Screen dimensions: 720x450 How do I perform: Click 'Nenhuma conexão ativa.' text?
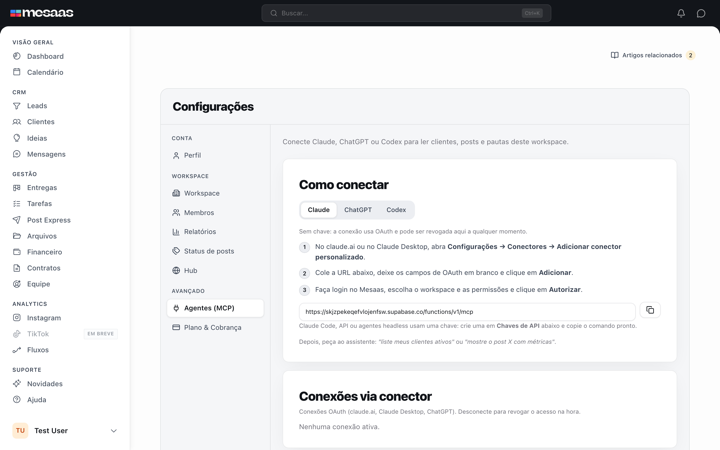pyautogui.click(x=339, y=427)
